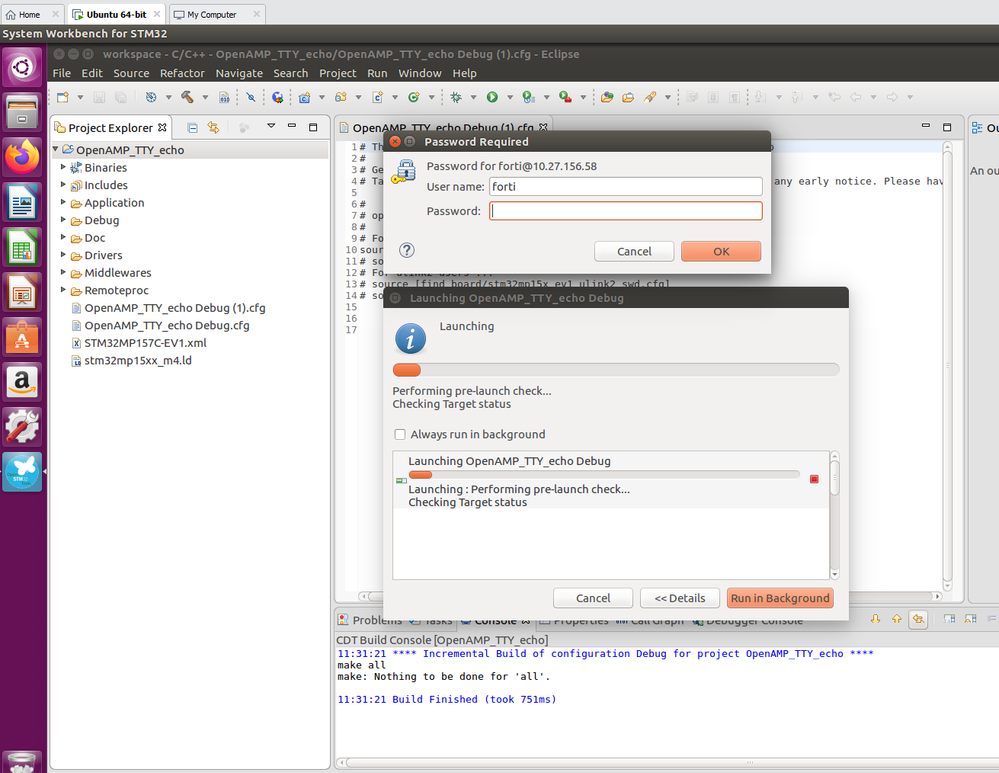The image size is (999, 773).
Task: Stop the launch with red square icon
Action: click(x=814, y=479)
